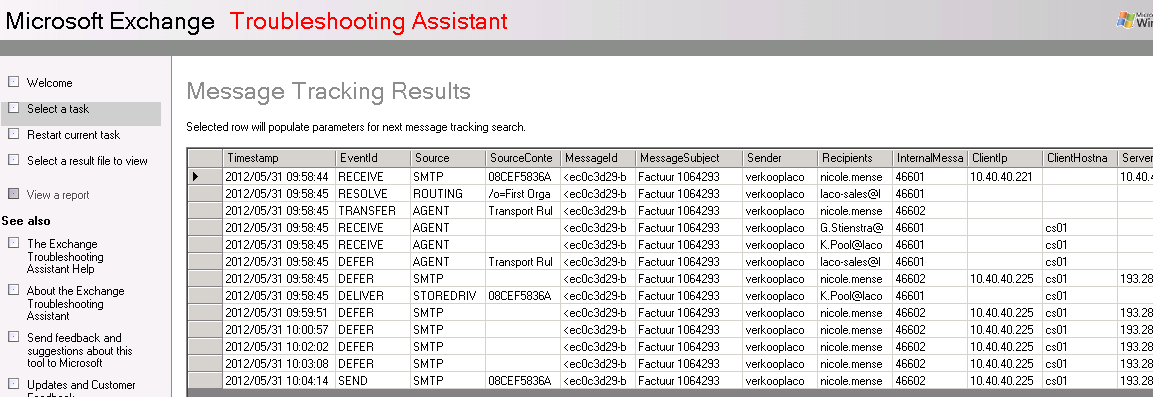
Task: Click the ROUTING source cell
Action: pos(447,193)
